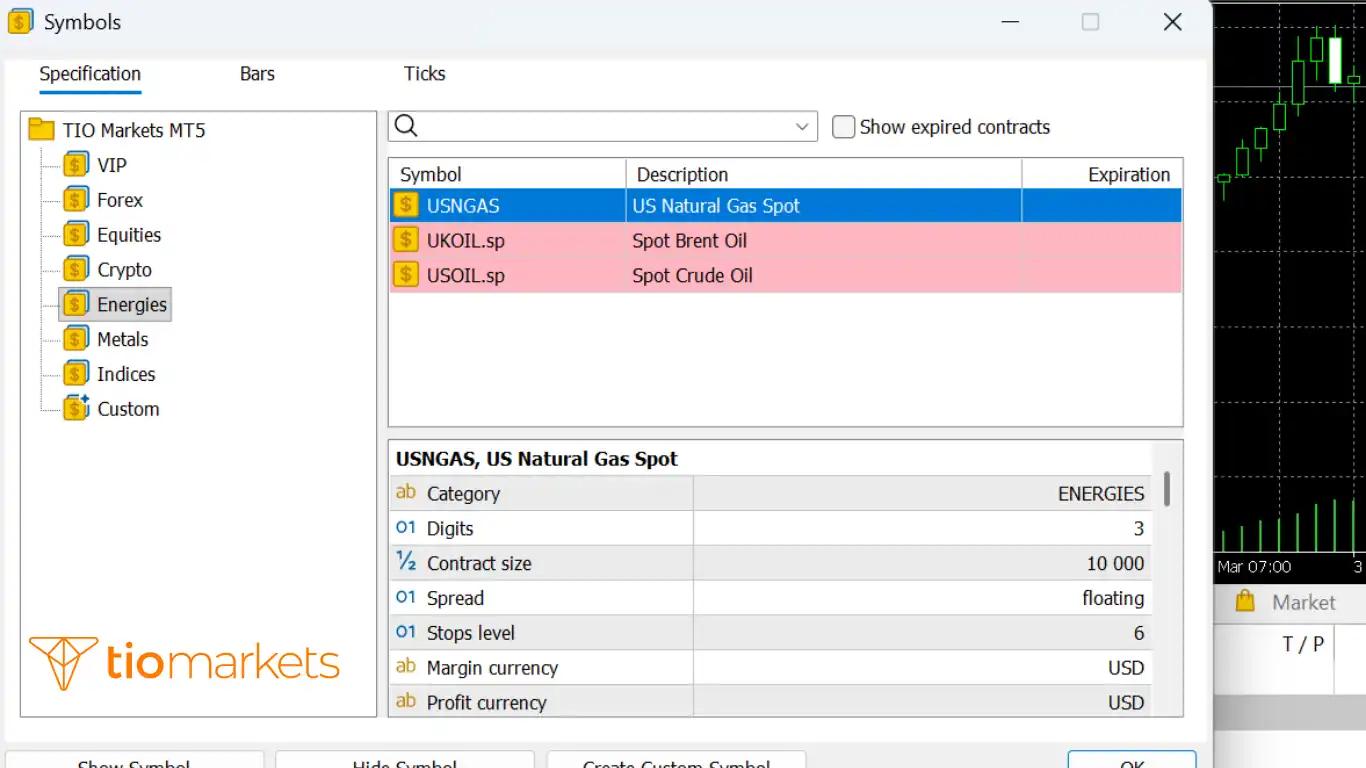Switch to the Ticks tab
This screenshot has width=1366, height=768.
pos(425,74)
